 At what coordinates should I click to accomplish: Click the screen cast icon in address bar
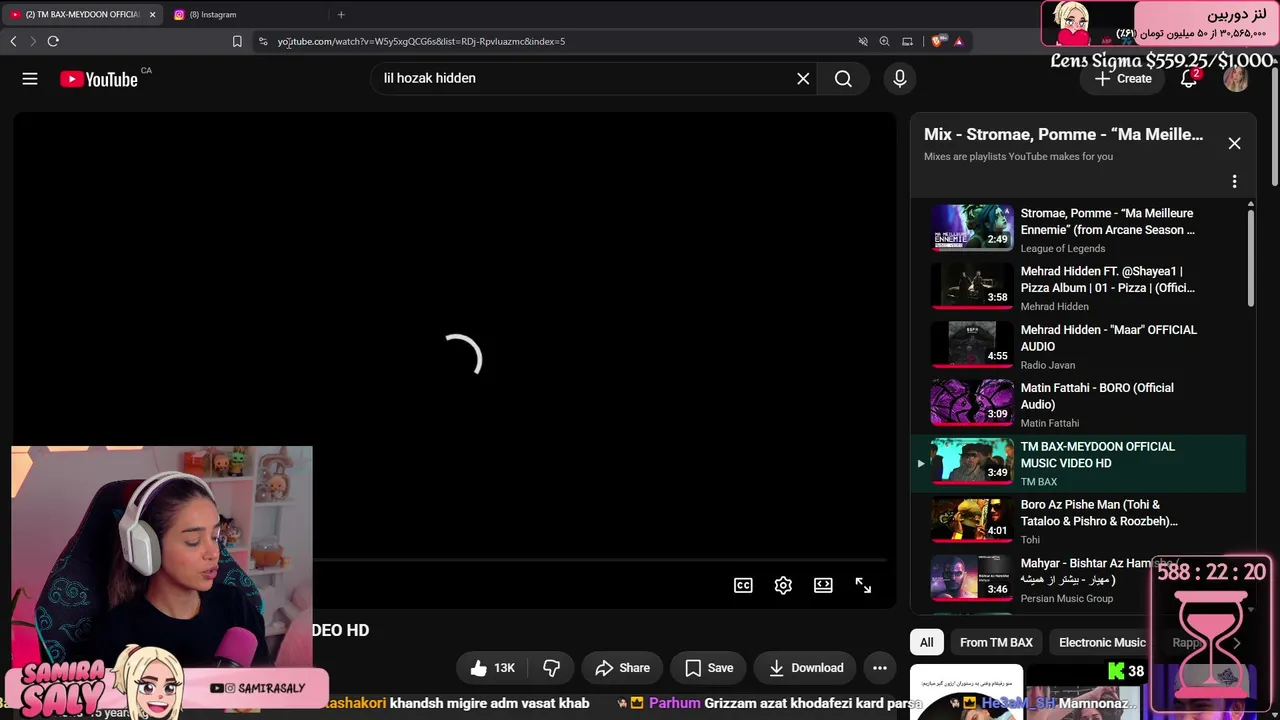907,41
